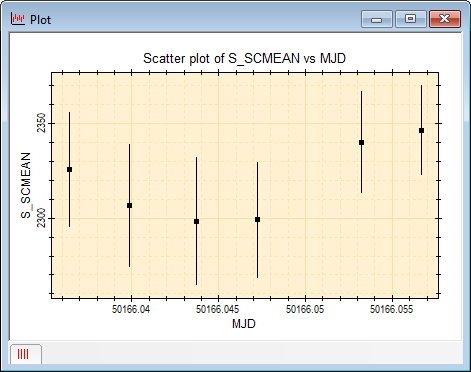Click the Plot window title text
Image resolution: width=471 pixels, height=372 pixels.
pos(40,20)
